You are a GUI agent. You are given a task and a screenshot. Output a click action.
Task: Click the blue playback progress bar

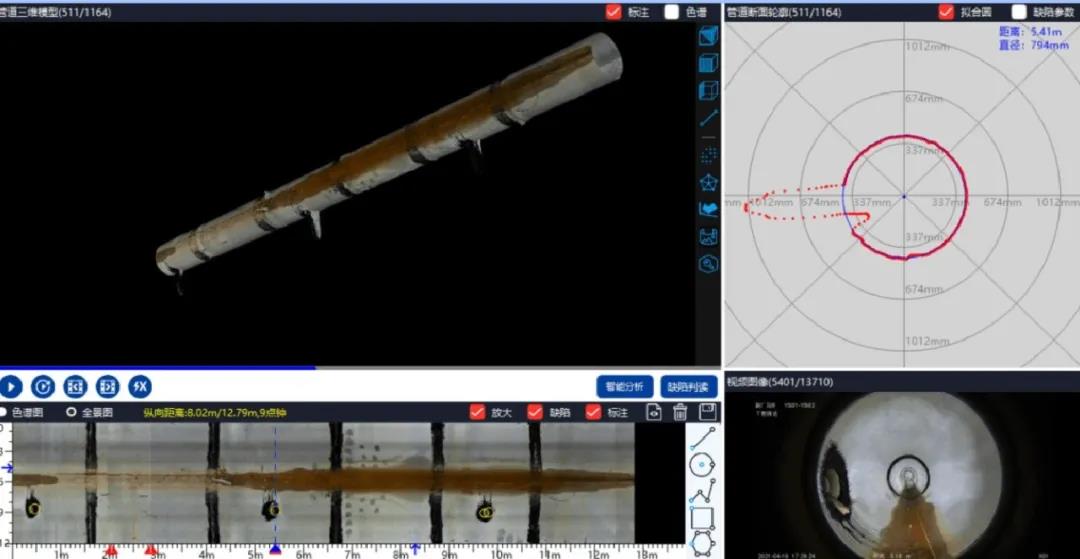(x=158, y=368)
